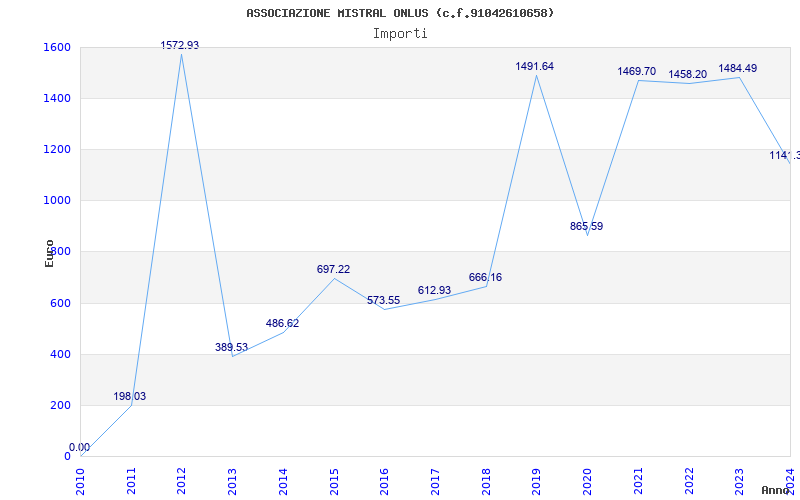Select the 1469.70 data label

(637, 71)
